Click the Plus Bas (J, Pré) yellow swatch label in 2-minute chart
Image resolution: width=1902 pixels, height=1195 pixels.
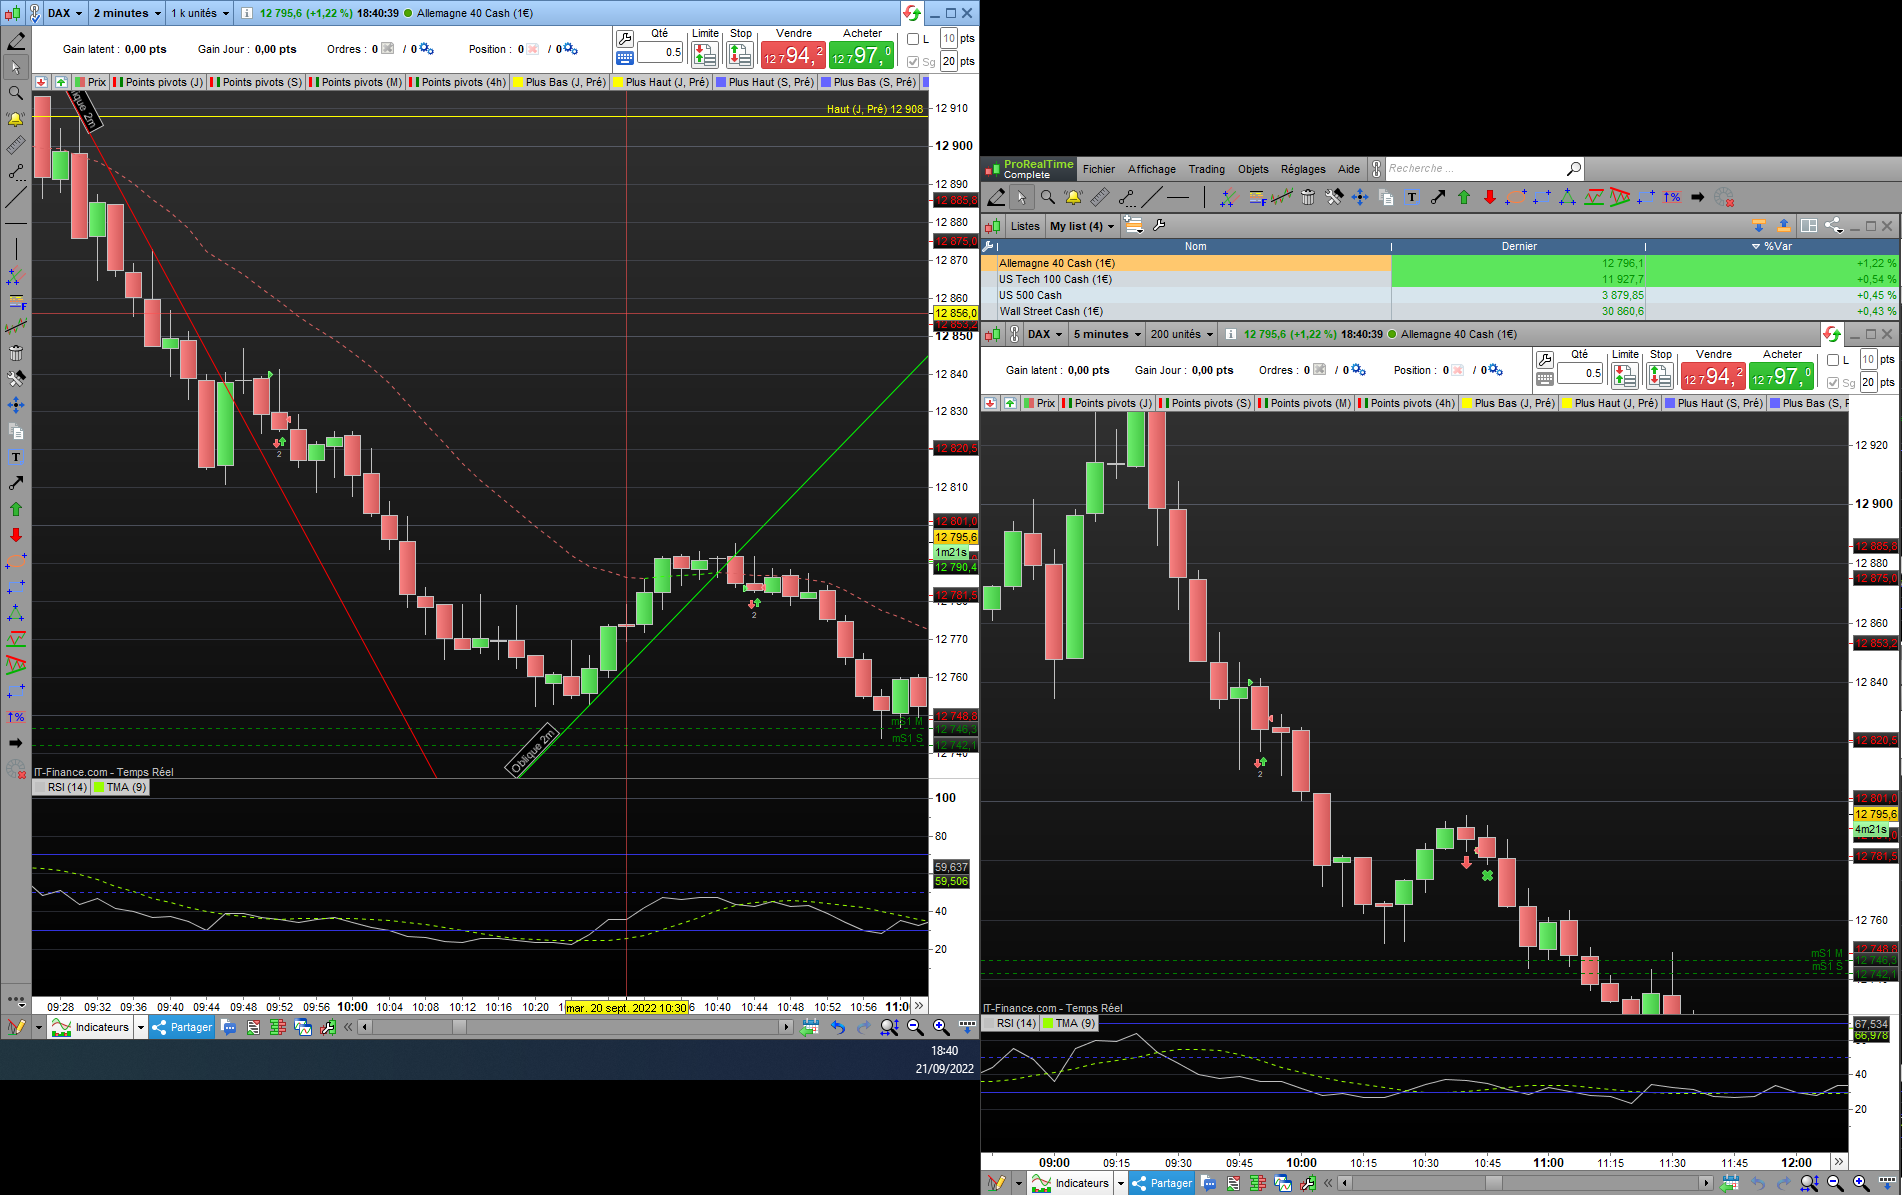pyautogui.click(x=559, y=82)
